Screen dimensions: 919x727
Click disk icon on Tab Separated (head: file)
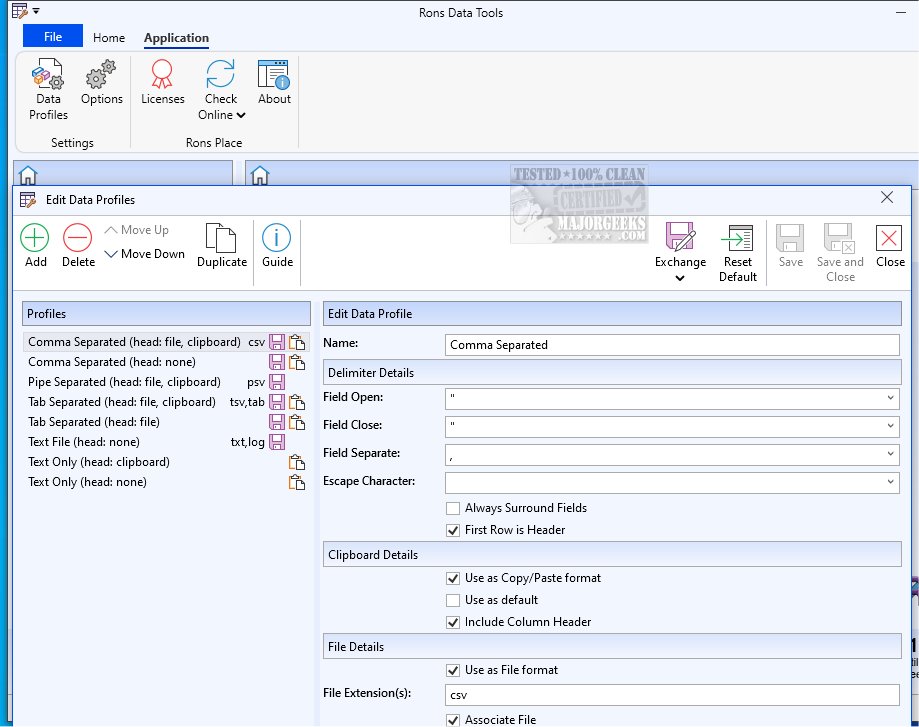click(277, 422)
